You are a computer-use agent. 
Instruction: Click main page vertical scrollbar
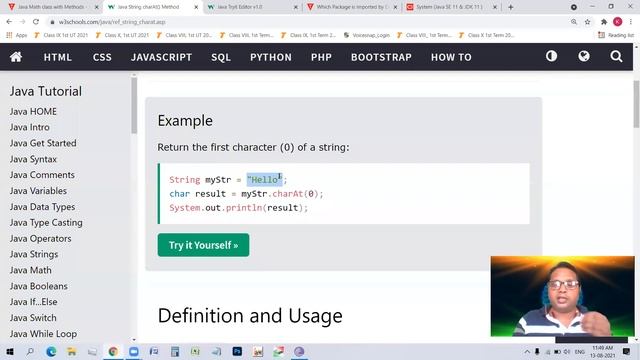click(x=636, y=104)
